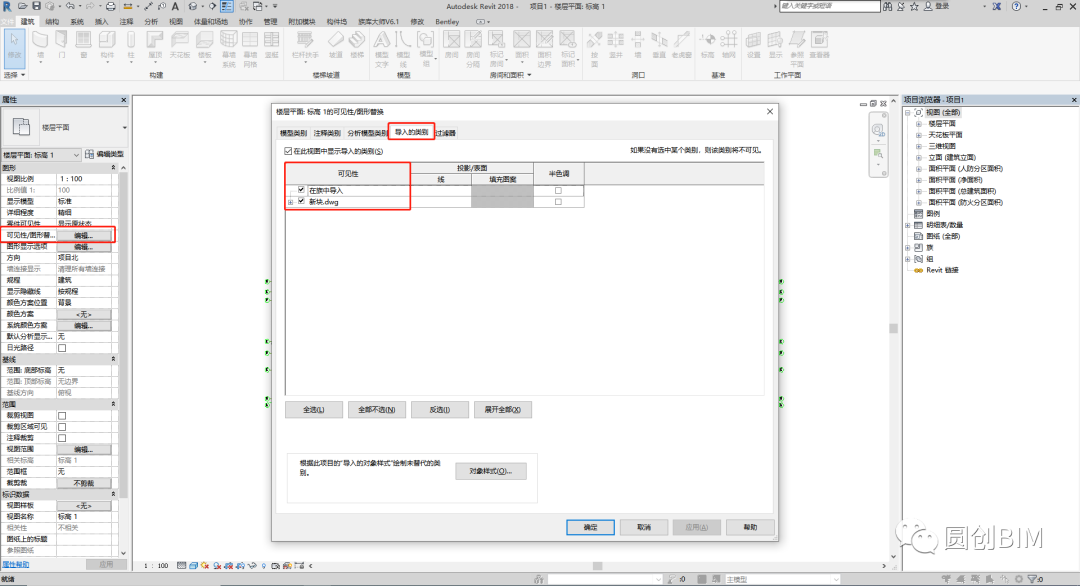1080x586 pixels.
Task: Select the Column (柱) tool in ribbon
Action: [x=131, y=46]
